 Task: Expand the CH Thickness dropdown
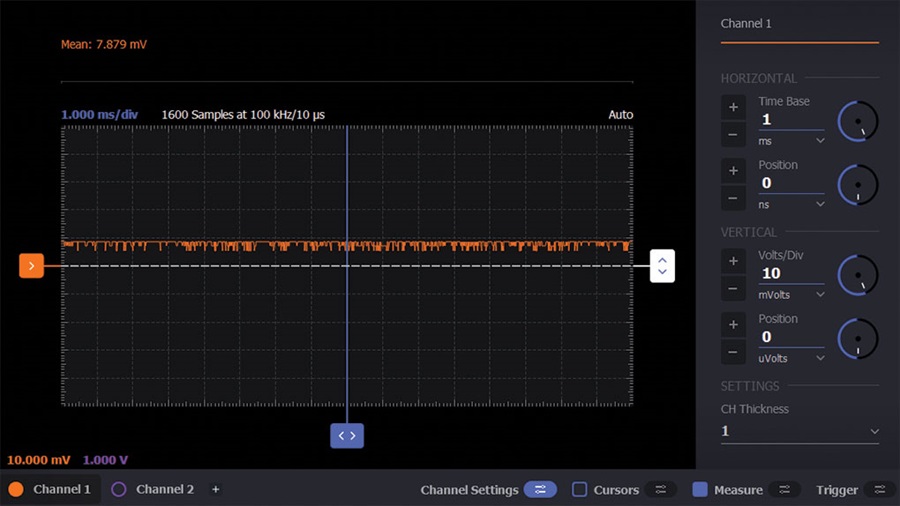coord(800,431)
